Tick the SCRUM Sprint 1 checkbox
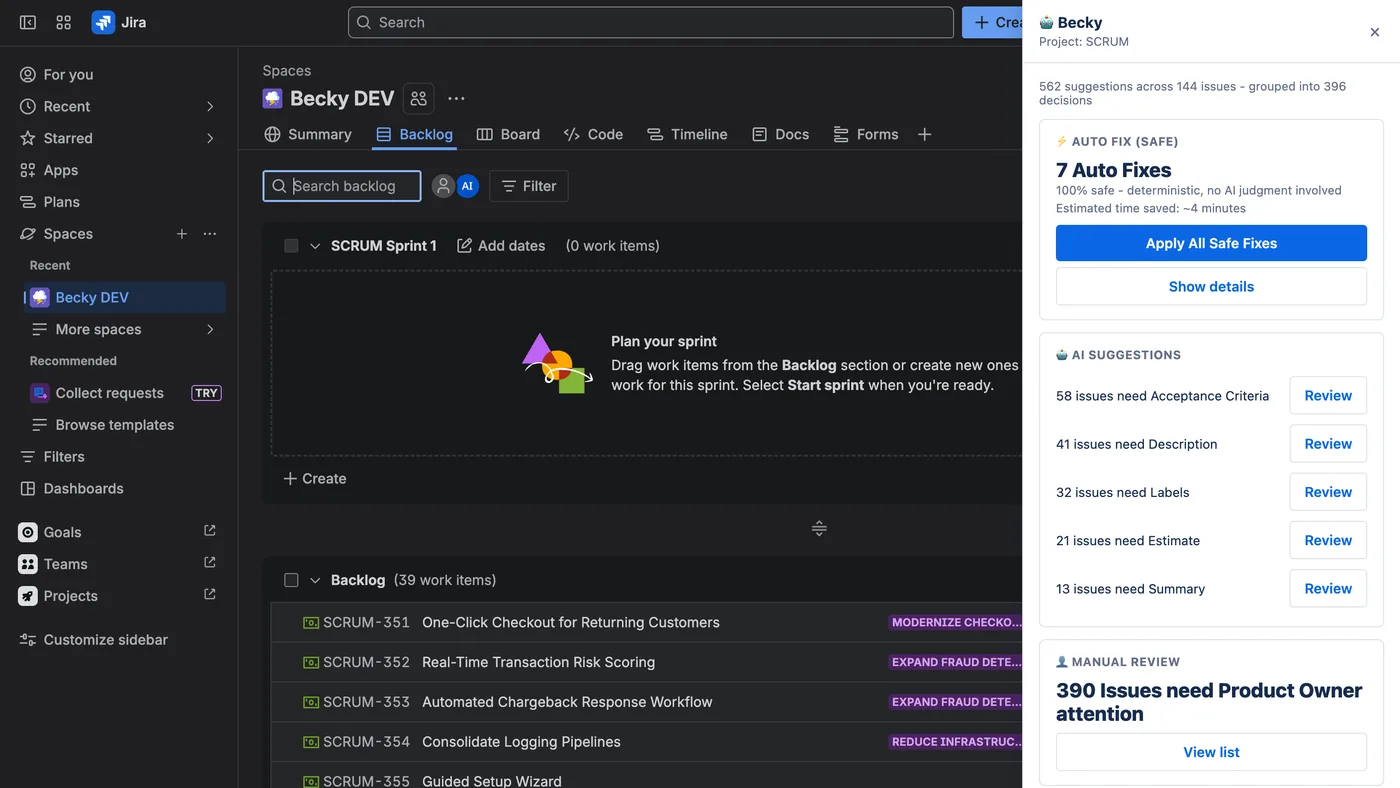 tap(291, 246)
